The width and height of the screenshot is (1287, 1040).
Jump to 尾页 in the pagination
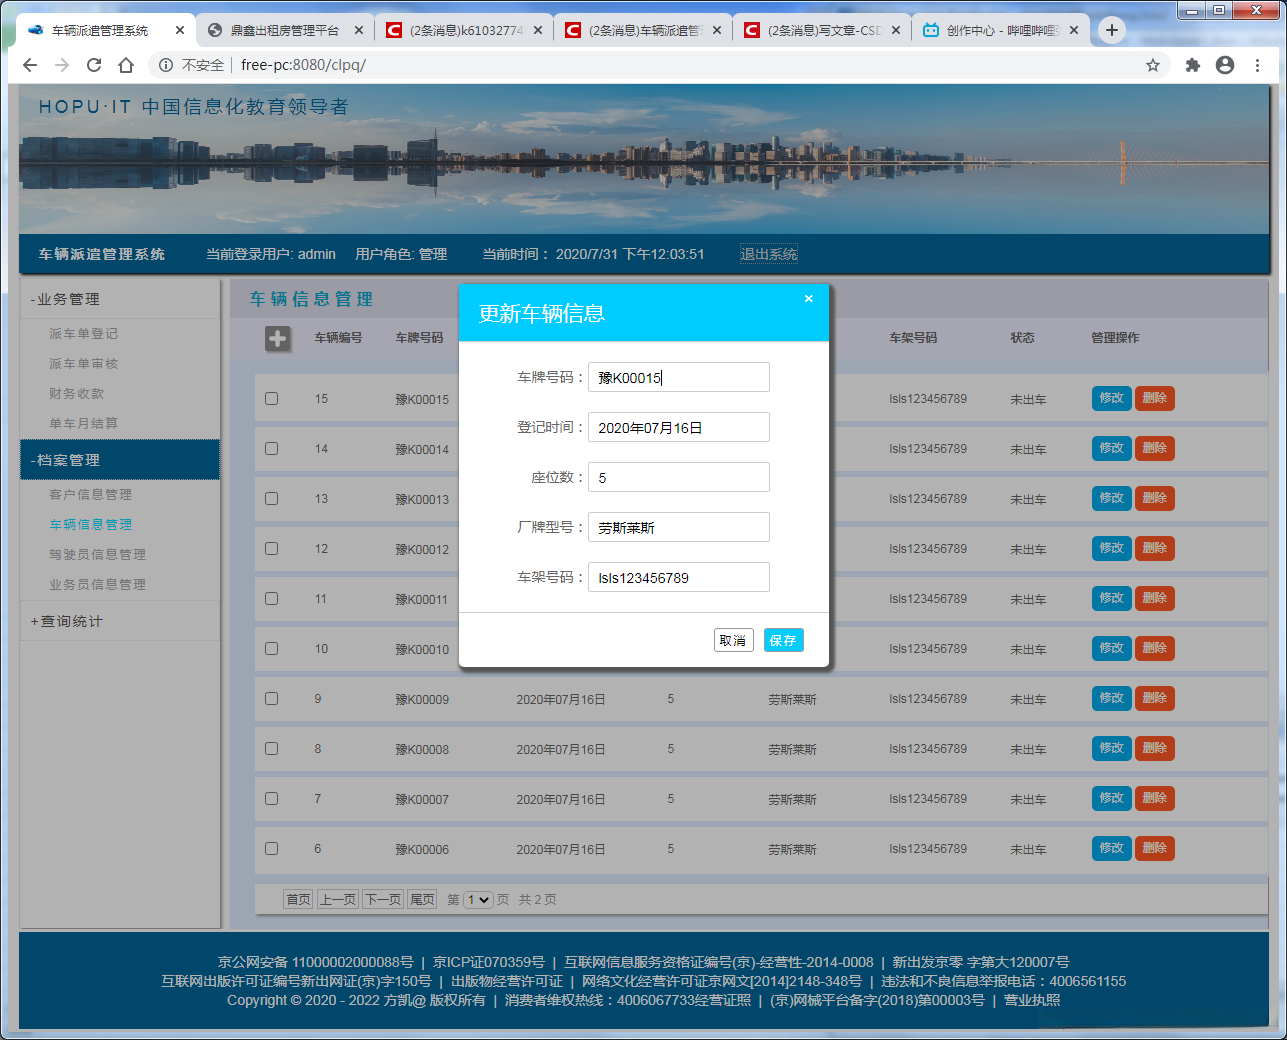click(x=423, y=900)
